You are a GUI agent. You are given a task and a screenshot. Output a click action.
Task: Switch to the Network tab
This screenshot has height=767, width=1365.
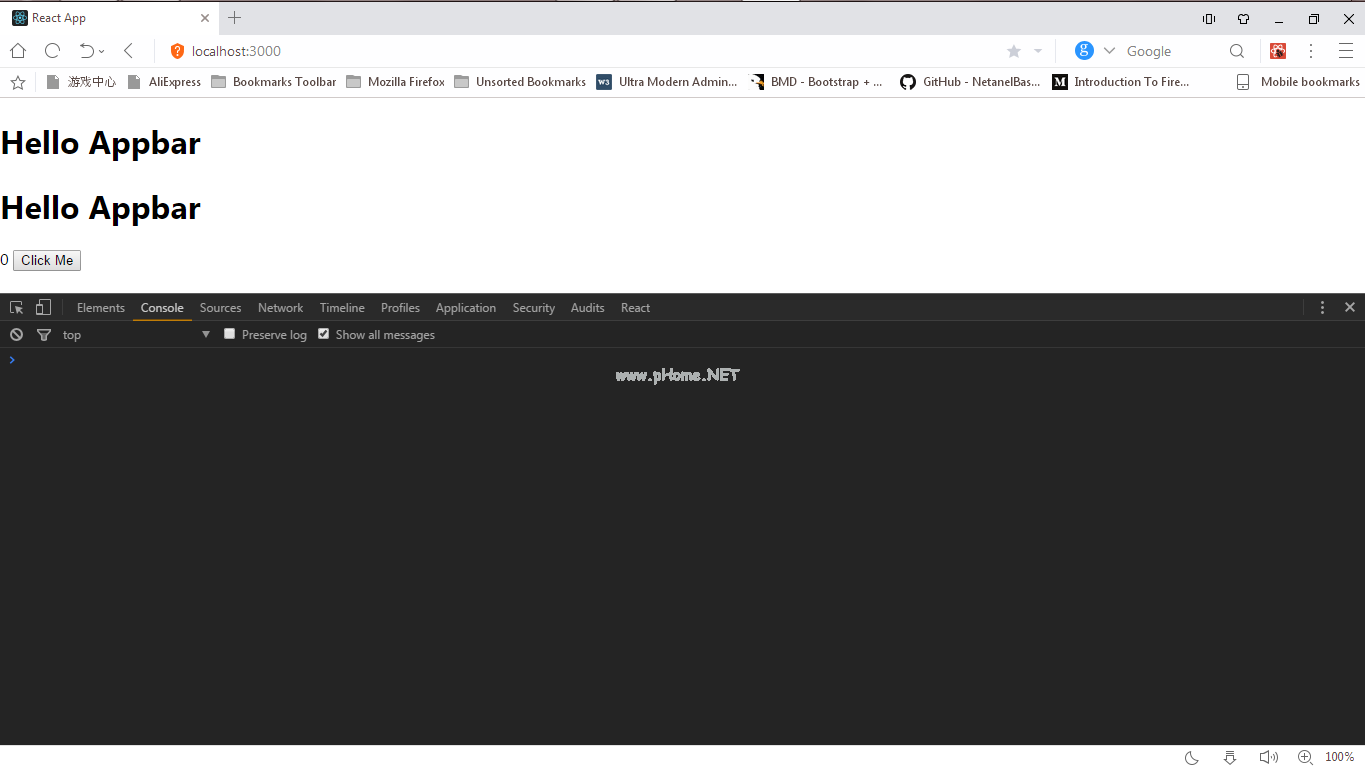[x=280, y=308]
